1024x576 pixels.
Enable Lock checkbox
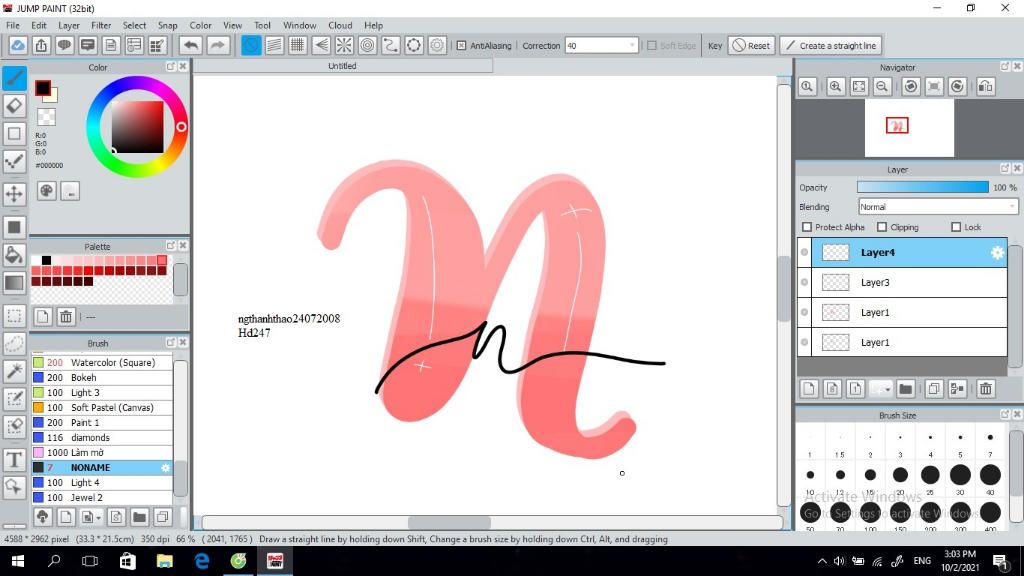(956, 227)
